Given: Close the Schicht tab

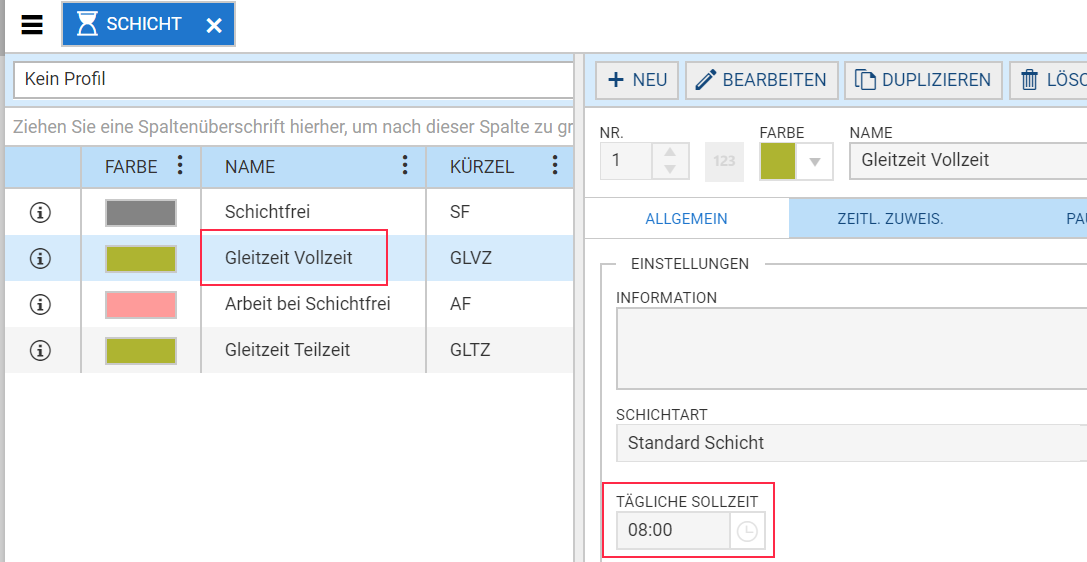Looking at the screenshot, I should [x=214, y=26].
